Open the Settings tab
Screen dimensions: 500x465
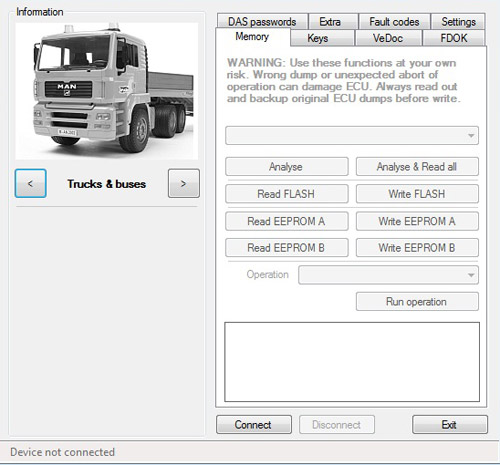point(458,22)
